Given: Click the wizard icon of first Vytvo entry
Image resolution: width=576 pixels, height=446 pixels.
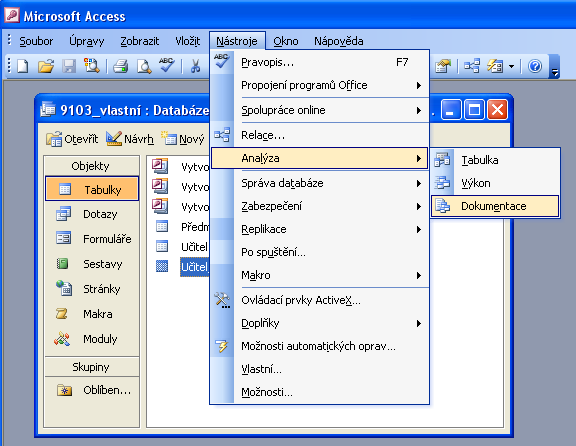Looking at the screenshot, I should pos(160,166).
